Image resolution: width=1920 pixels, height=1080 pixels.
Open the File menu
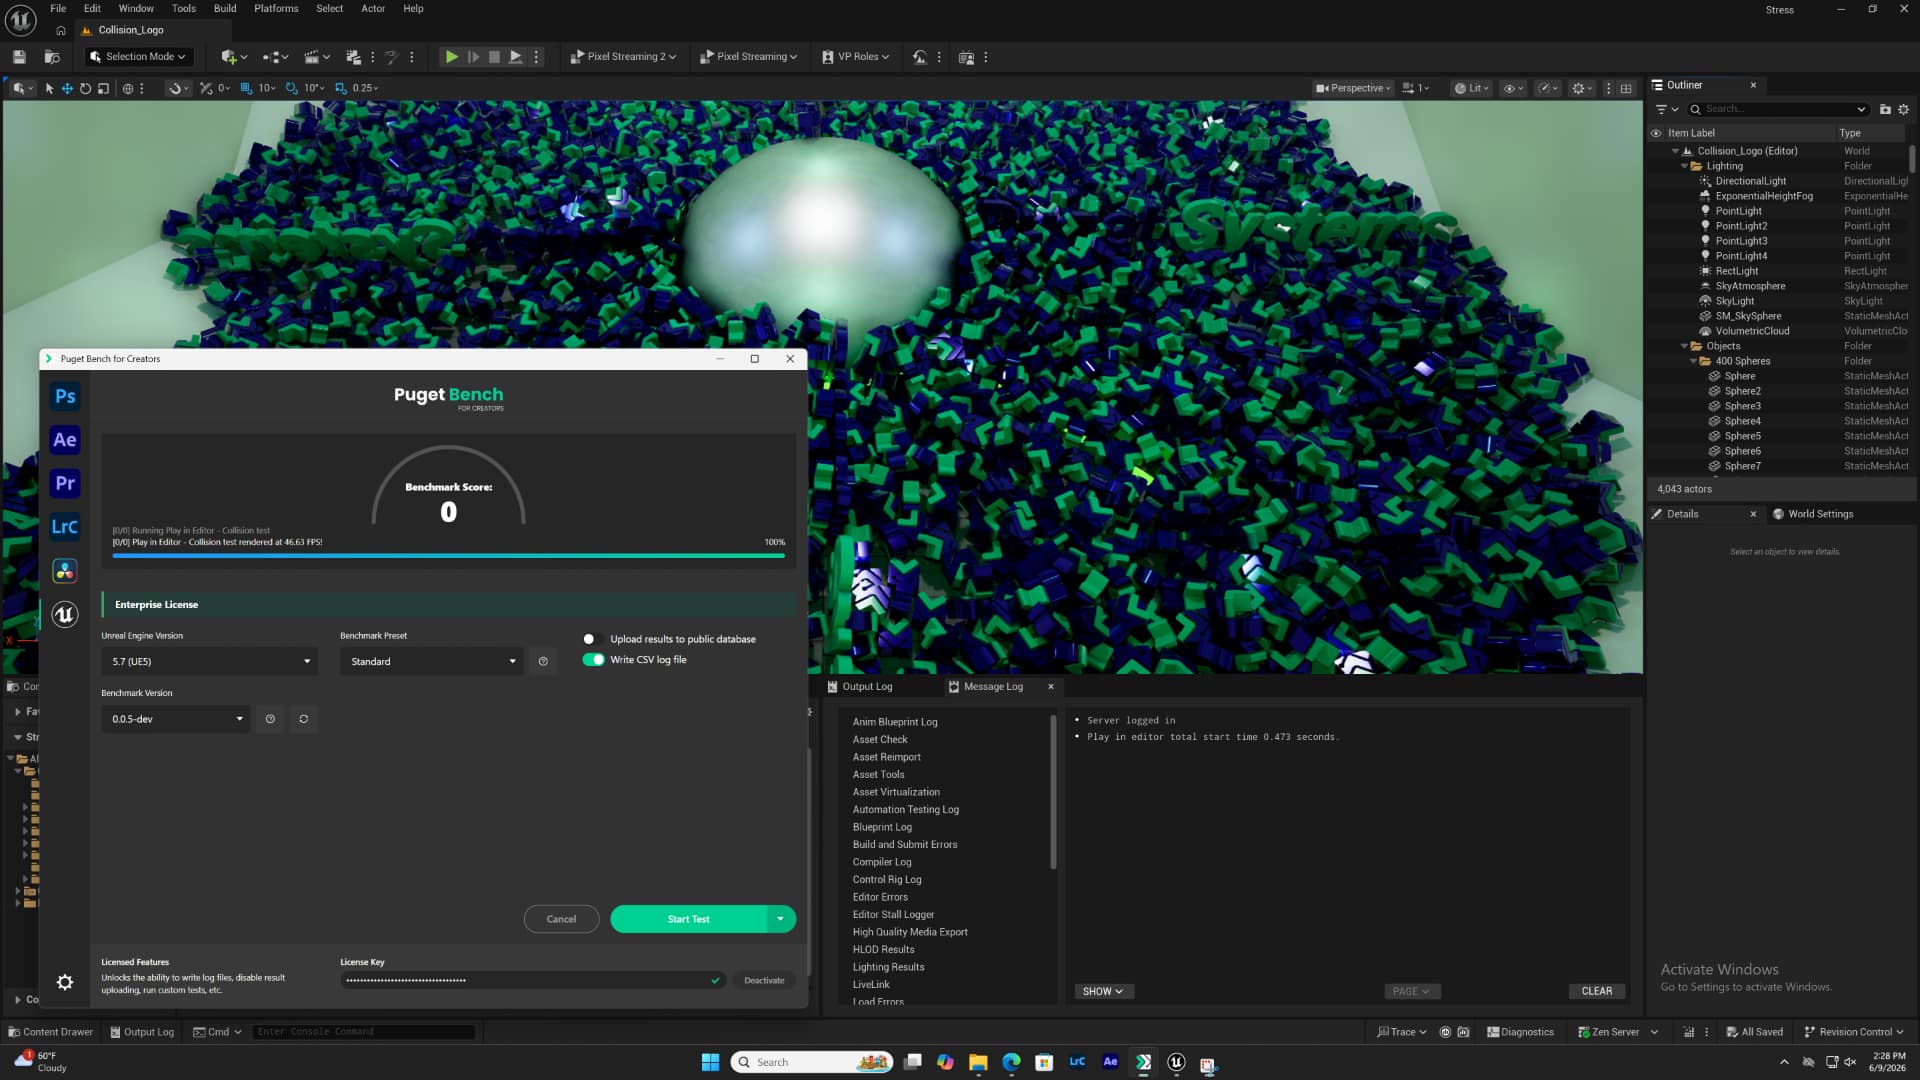(x=58, y=8)
